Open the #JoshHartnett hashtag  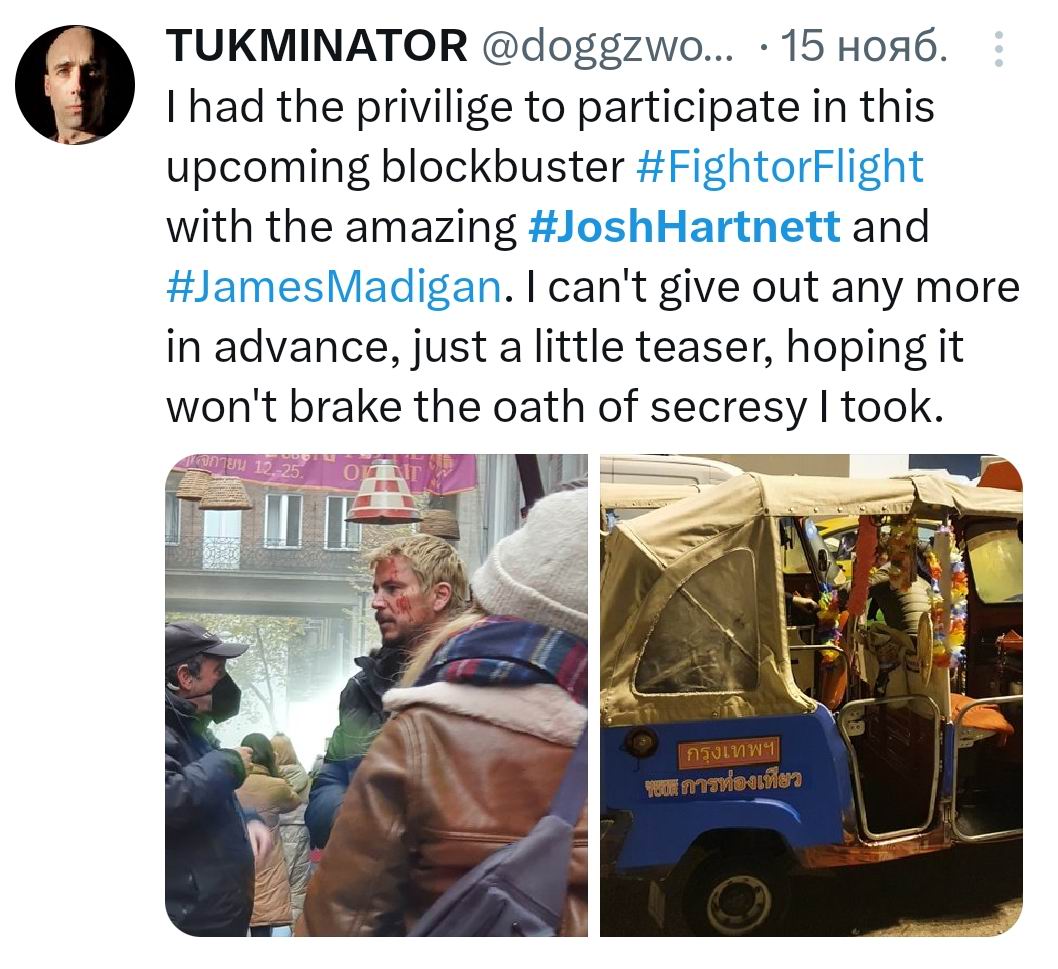pos(683,226)
